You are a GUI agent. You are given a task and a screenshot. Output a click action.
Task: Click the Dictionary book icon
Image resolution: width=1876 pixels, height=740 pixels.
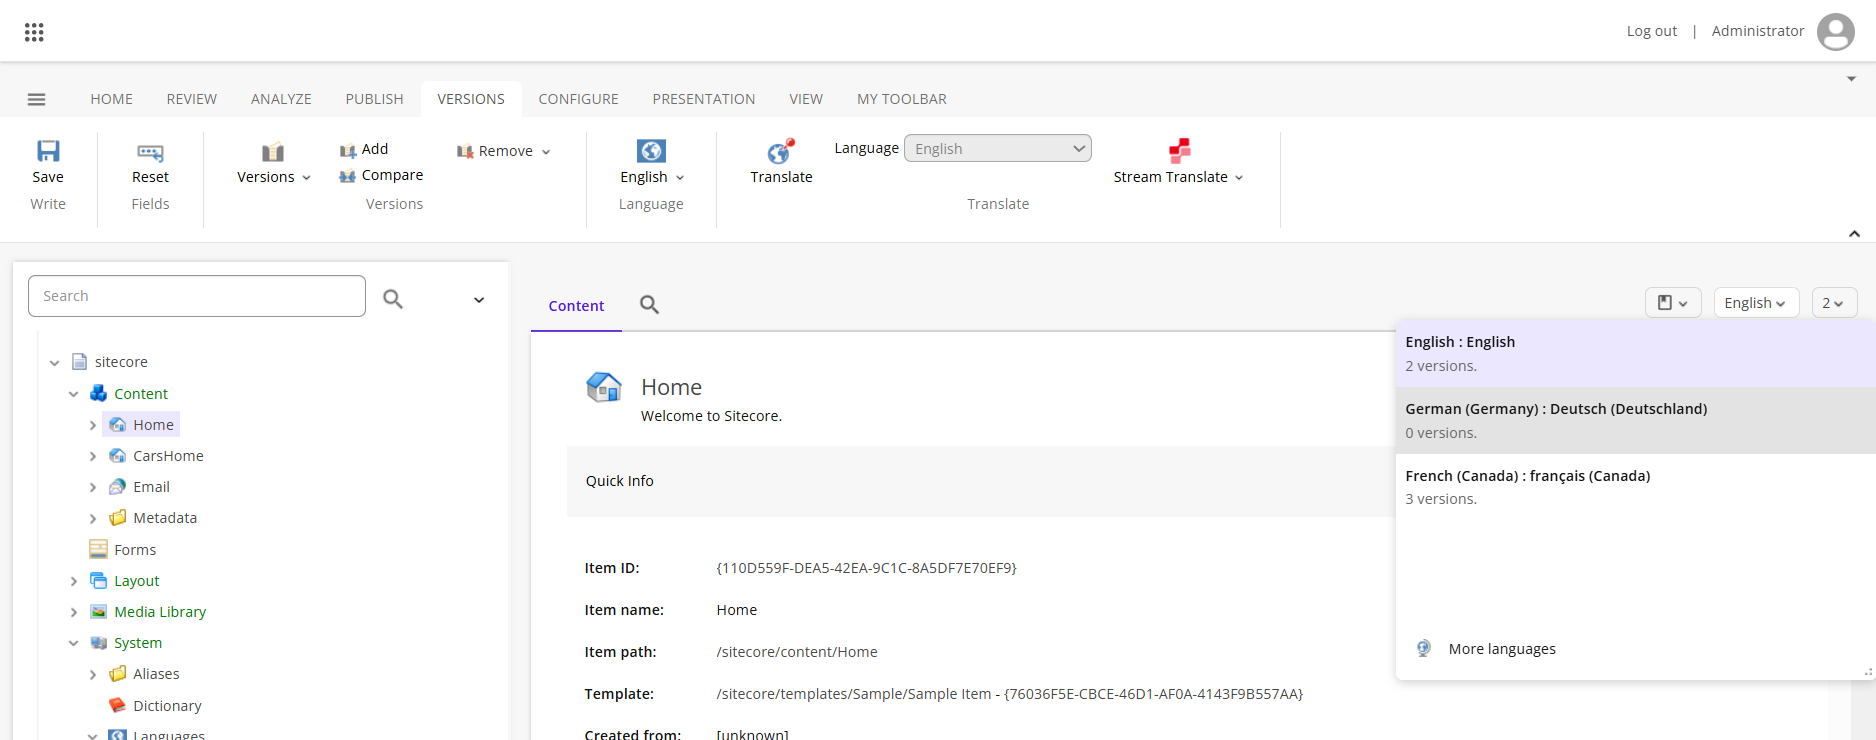[x=118, y=705]
